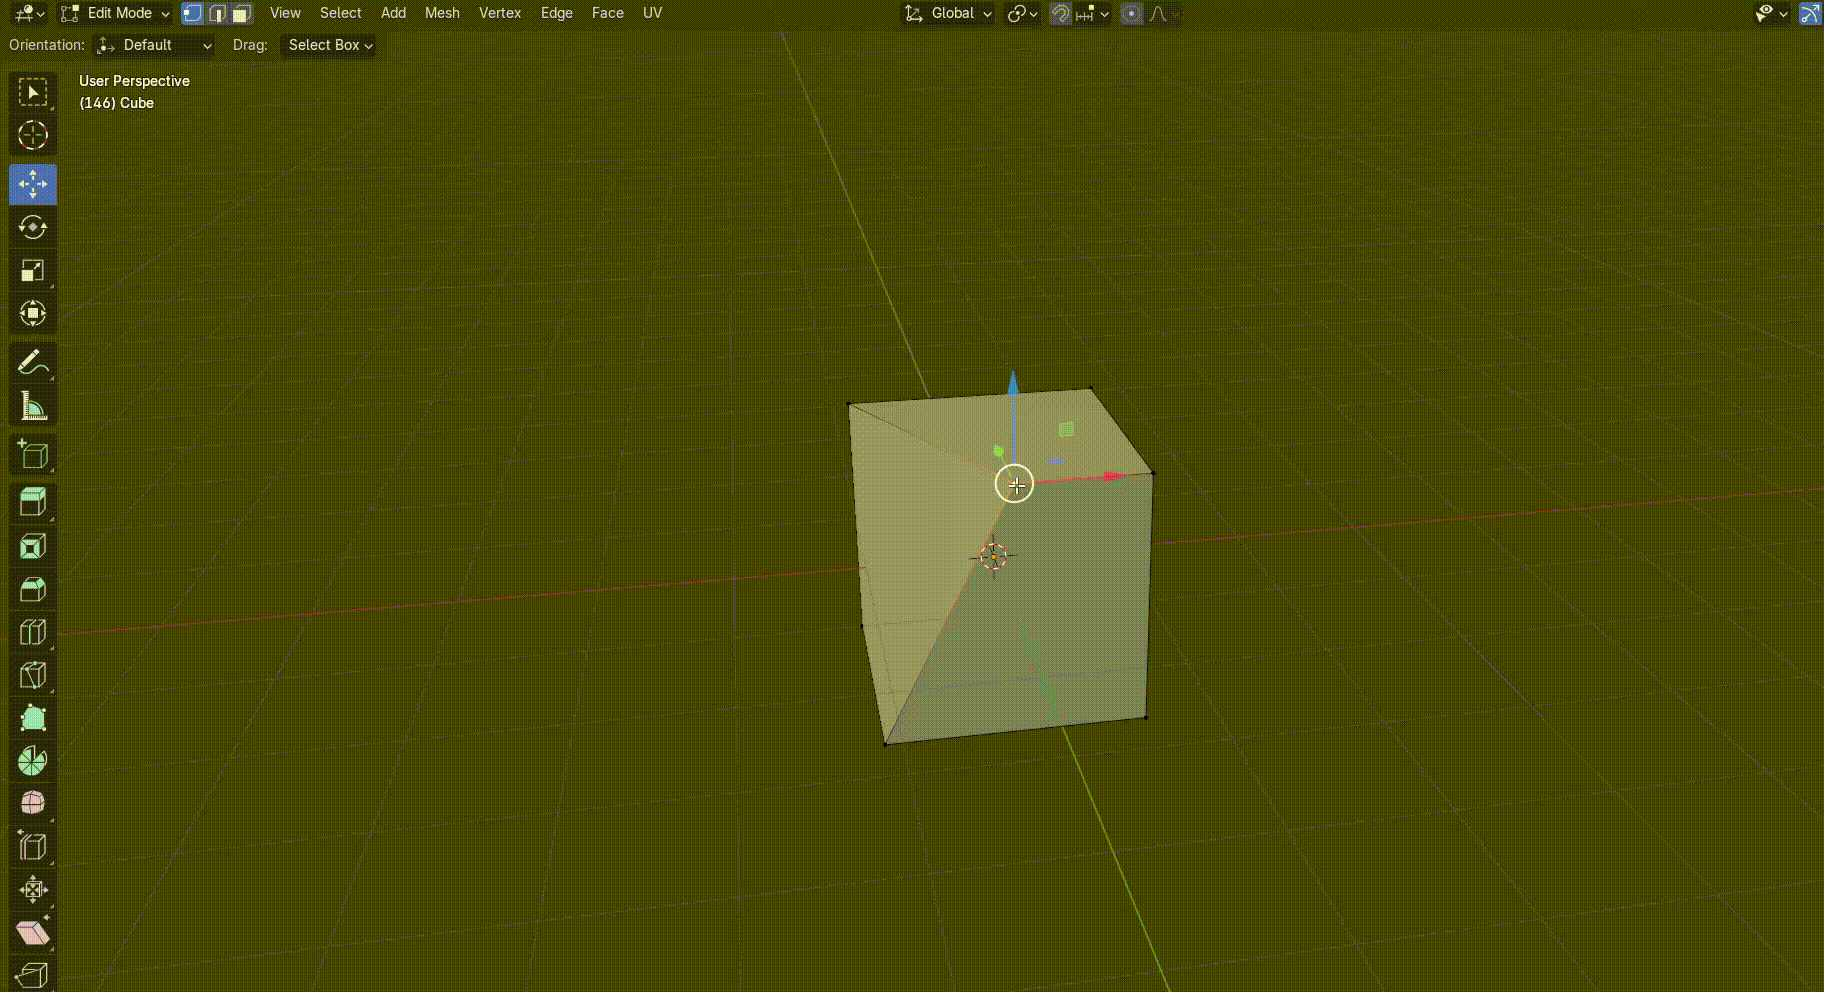Select the Shear tool
Image resolution: width=1824 pixels, height=992 pixels.
coord(33,933)
